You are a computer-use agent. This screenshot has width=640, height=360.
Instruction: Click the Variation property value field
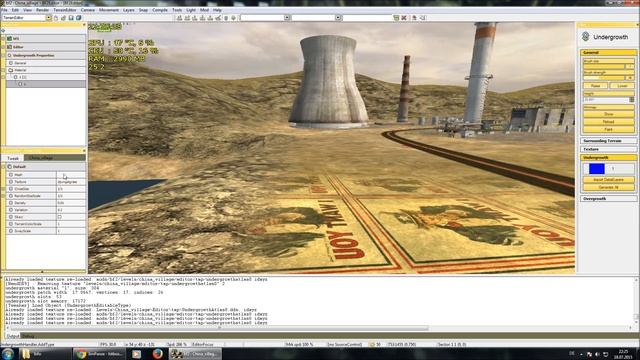(x=71, y=210)
